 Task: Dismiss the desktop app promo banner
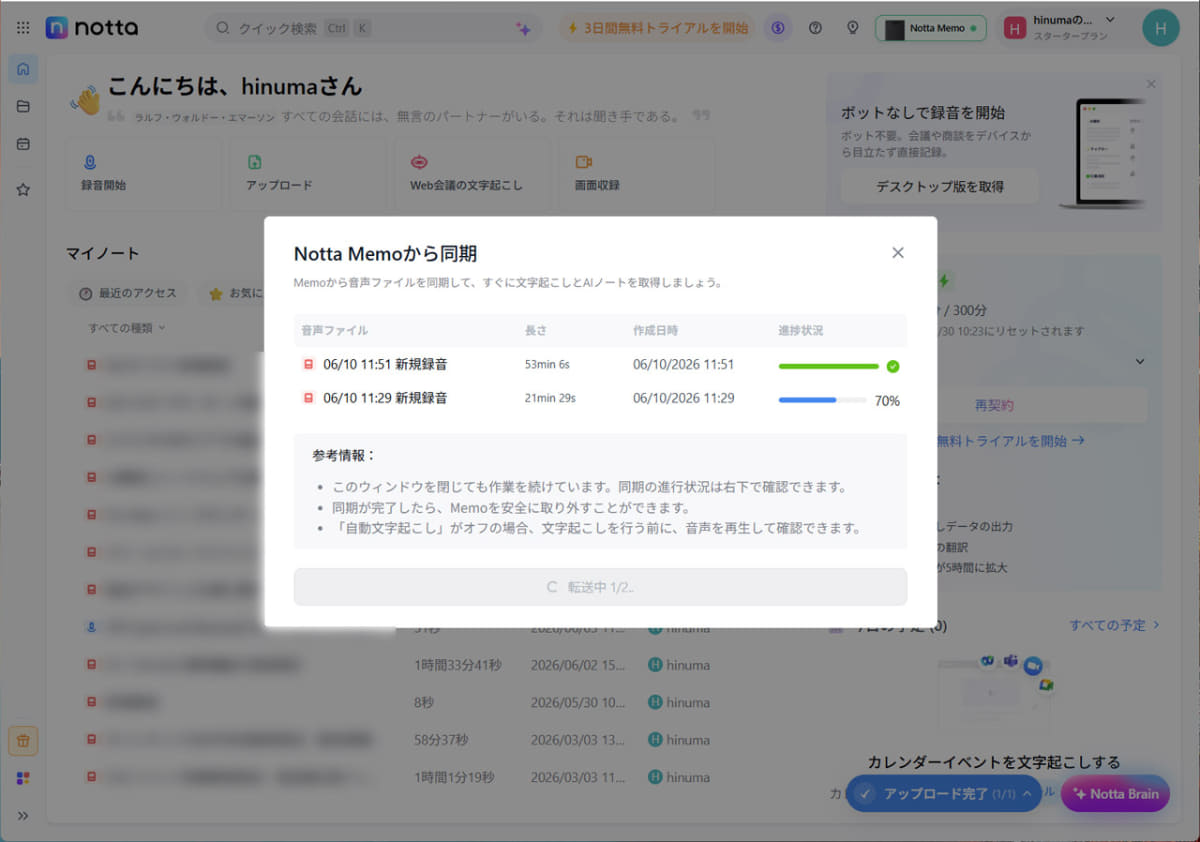pos(1151,84)
